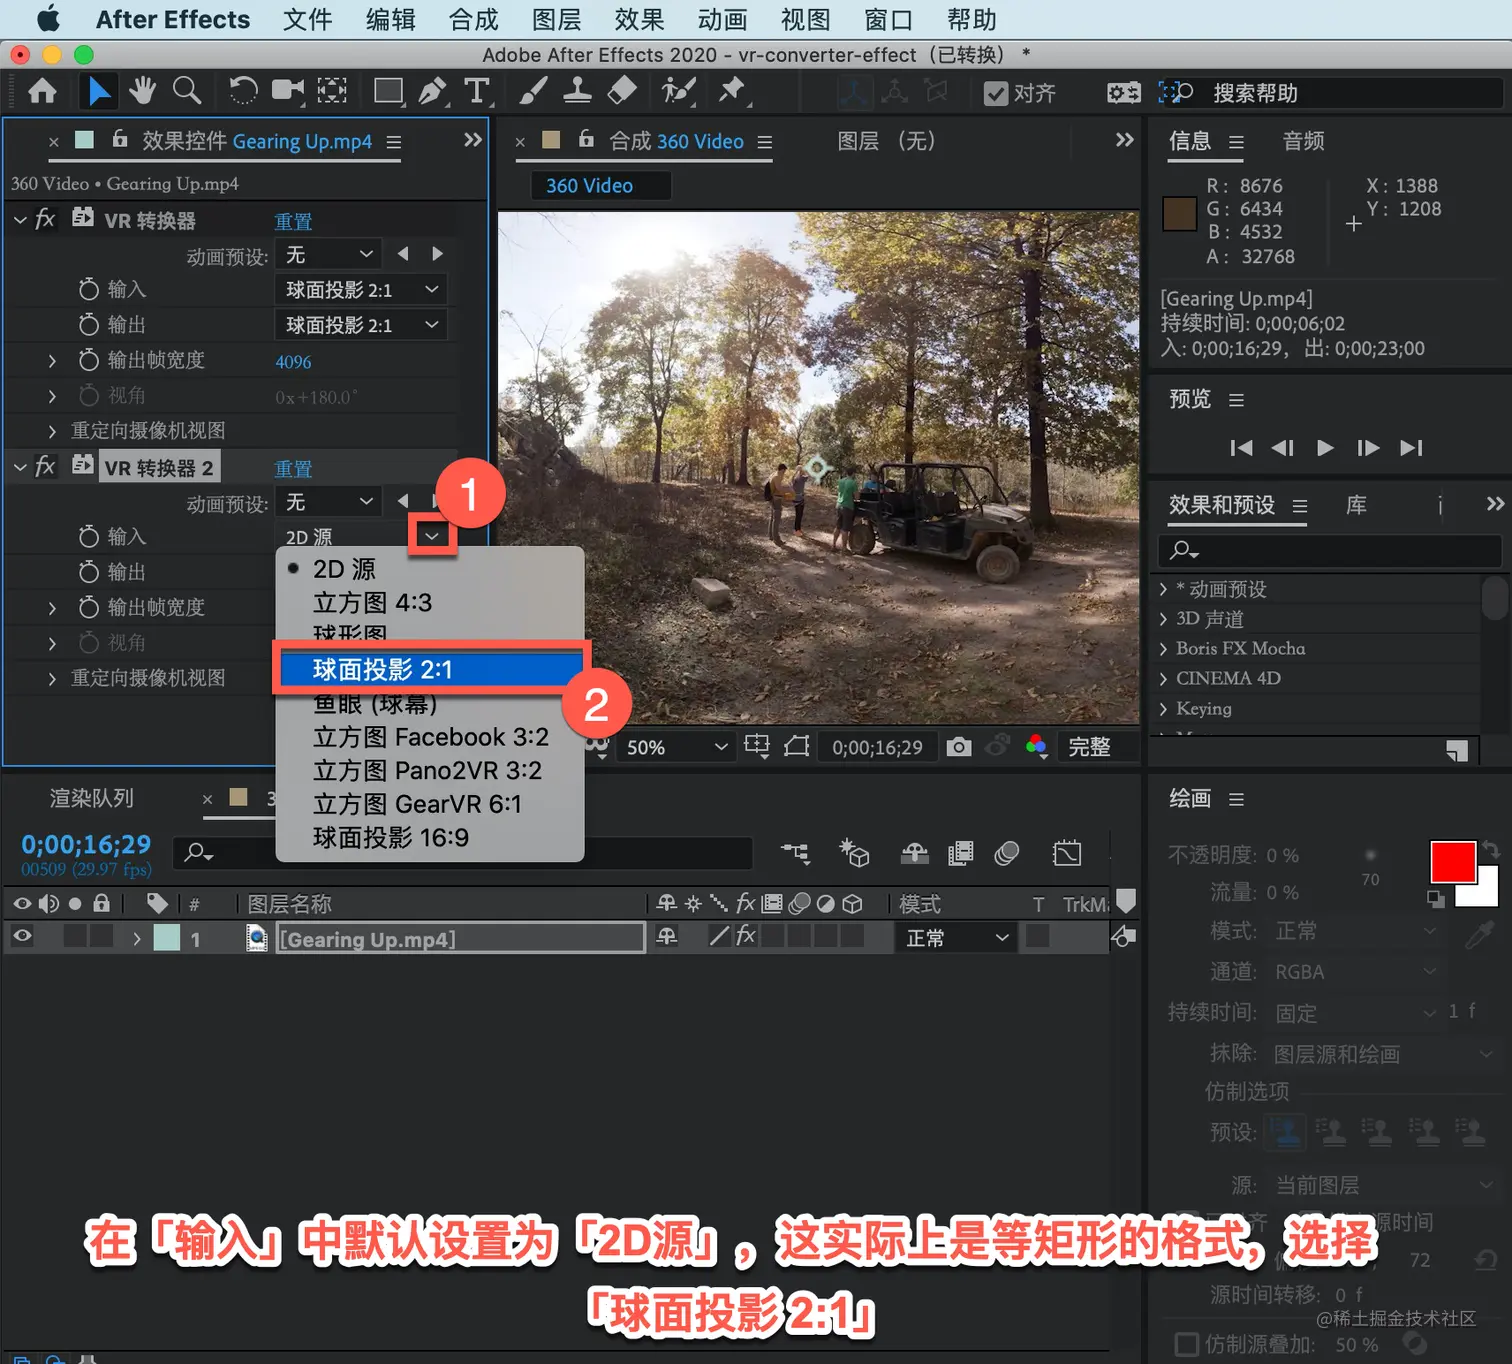Select the Selection arrow tool
The width and height of the screenshot is (1512, 1364).
click(x=98, y=92)
